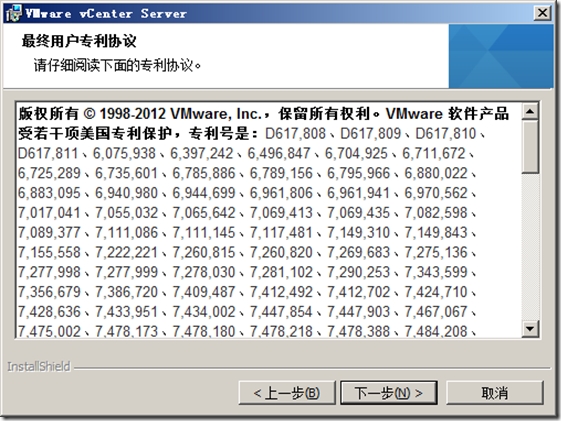Screen dimensions: 561x421
Task: Cancel installation with 取消 button
Action: click(x=495, y=393)
